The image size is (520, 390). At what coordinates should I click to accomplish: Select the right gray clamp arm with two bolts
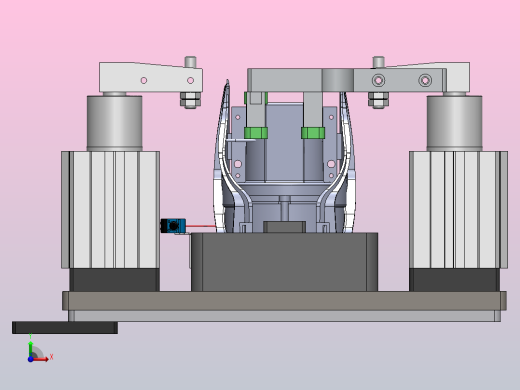coord(347,80)
